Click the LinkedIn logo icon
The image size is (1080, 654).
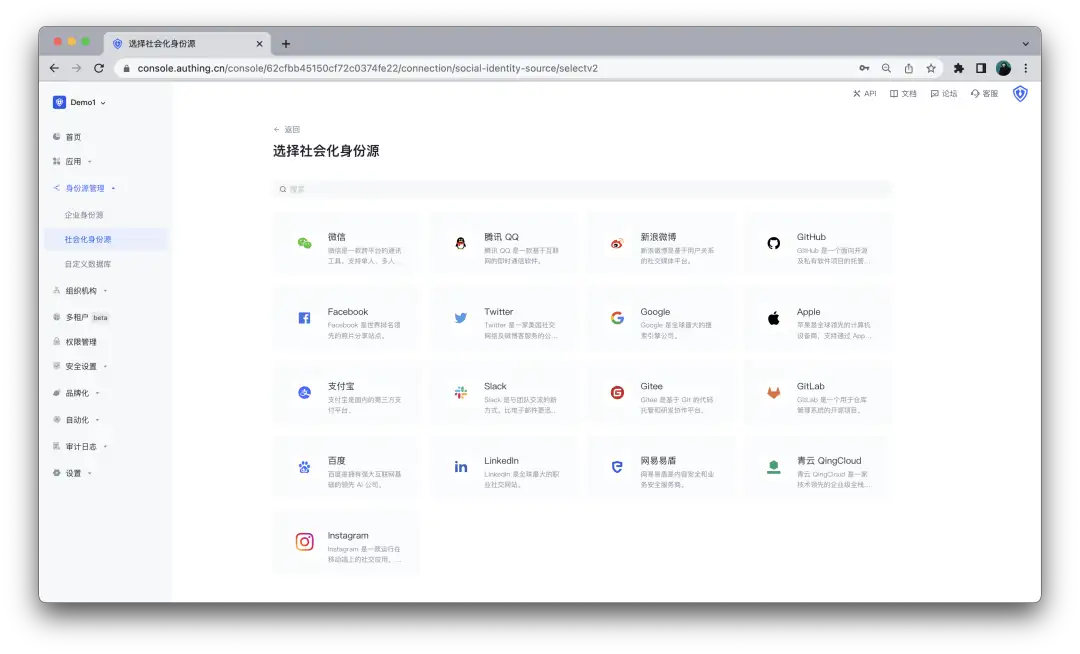click(x=461, y=467)
